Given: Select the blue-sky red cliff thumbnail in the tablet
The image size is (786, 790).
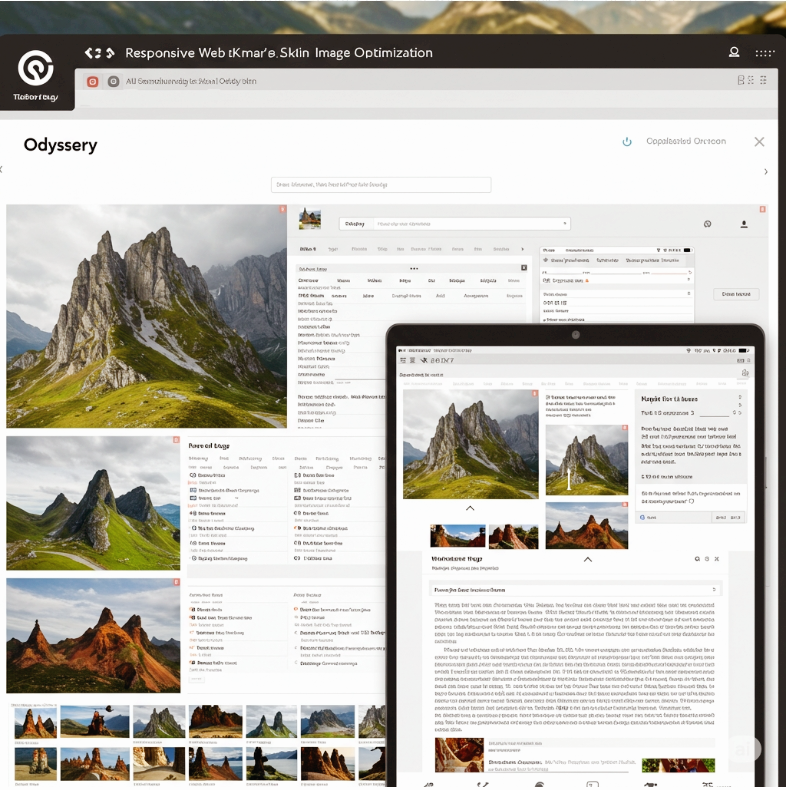Looking at the screenshot, I should click(457, 536).
